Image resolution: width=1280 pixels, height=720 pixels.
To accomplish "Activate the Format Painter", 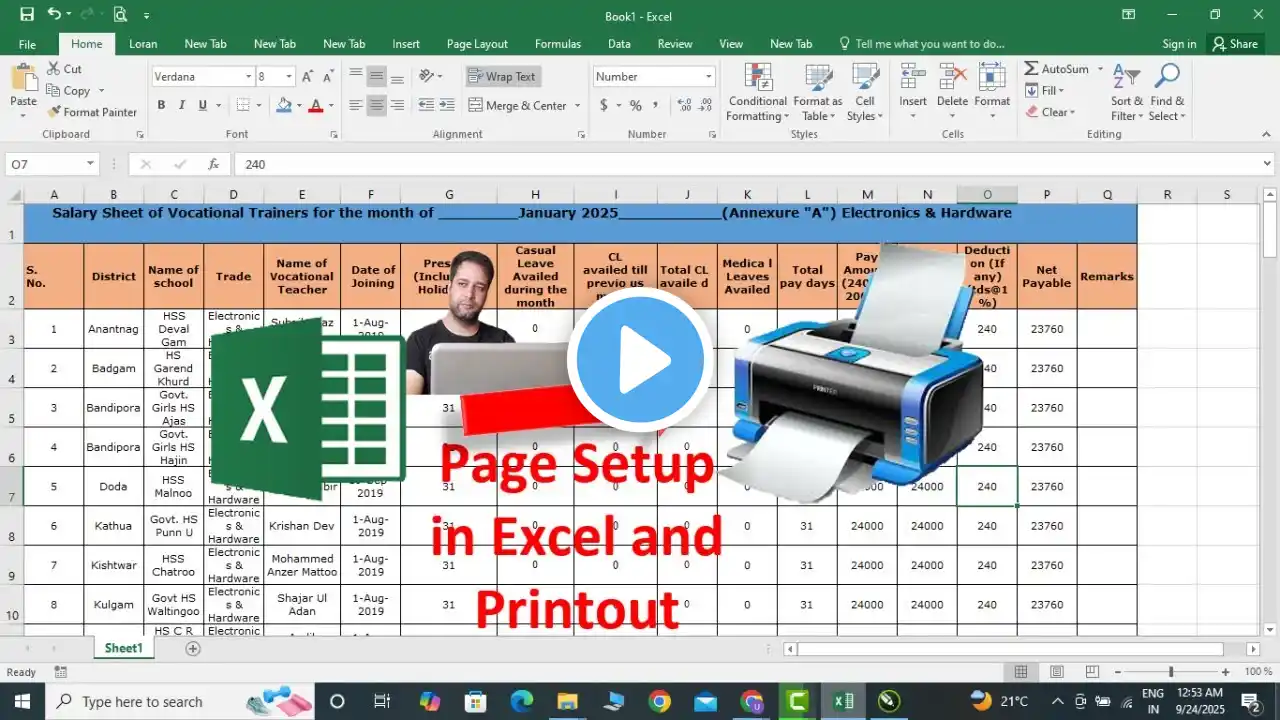I will pos(92,112).
